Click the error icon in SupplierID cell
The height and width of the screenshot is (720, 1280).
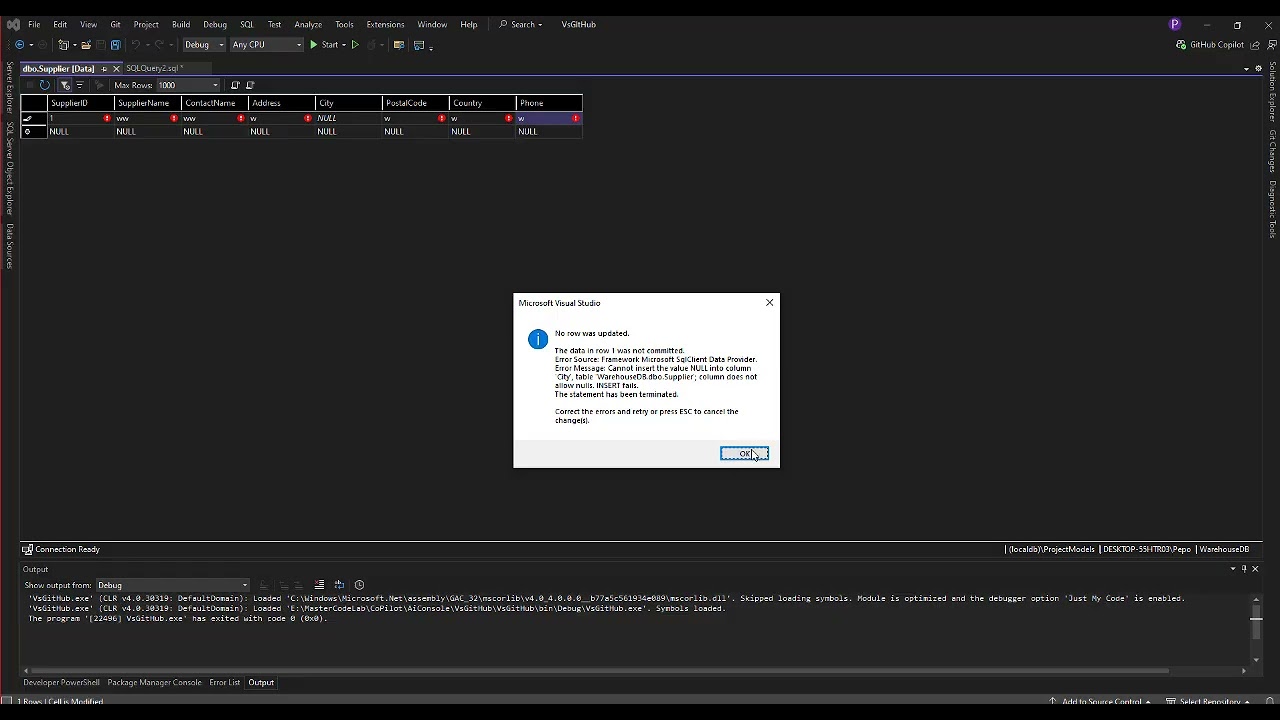[107, 118]
